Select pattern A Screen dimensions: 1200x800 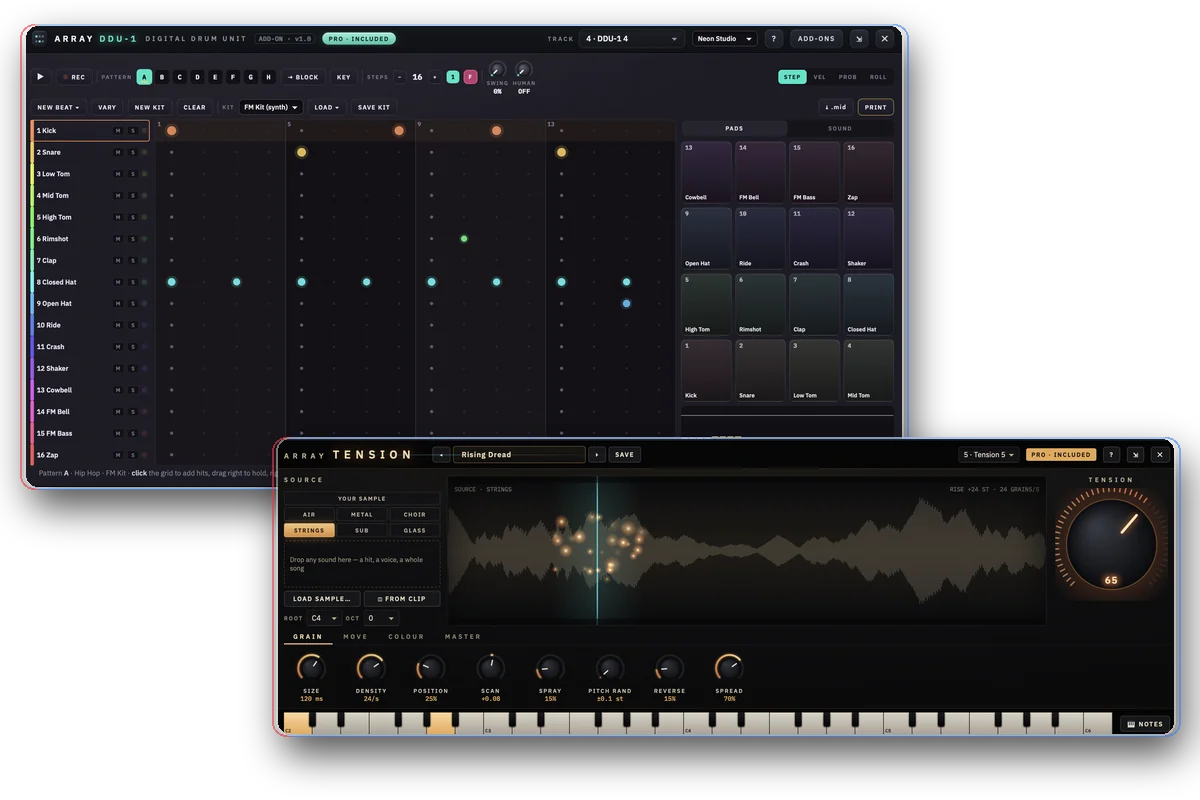[144, 77]
